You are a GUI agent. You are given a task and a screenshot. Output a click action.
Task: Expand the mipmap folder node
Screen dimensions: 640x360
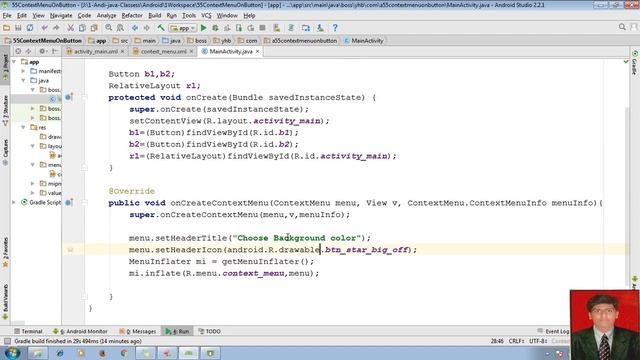(x=33, y=183)
